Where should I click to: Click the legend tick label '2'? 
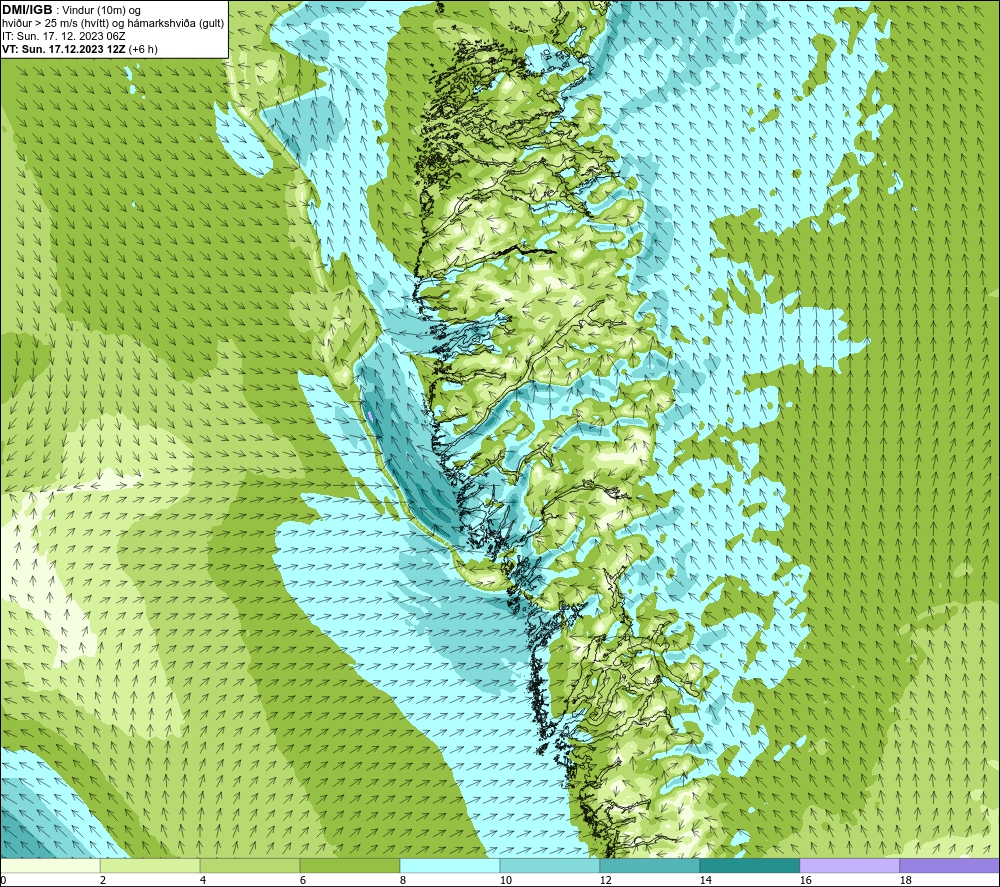coord(103,881)
